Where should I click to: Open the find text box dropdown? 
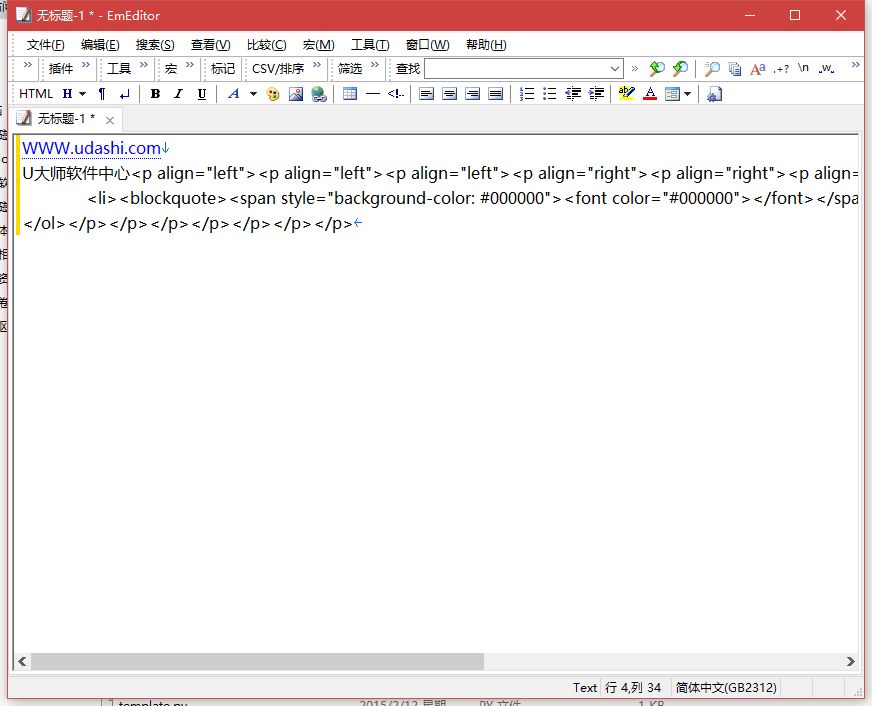(x=615, y=69)
